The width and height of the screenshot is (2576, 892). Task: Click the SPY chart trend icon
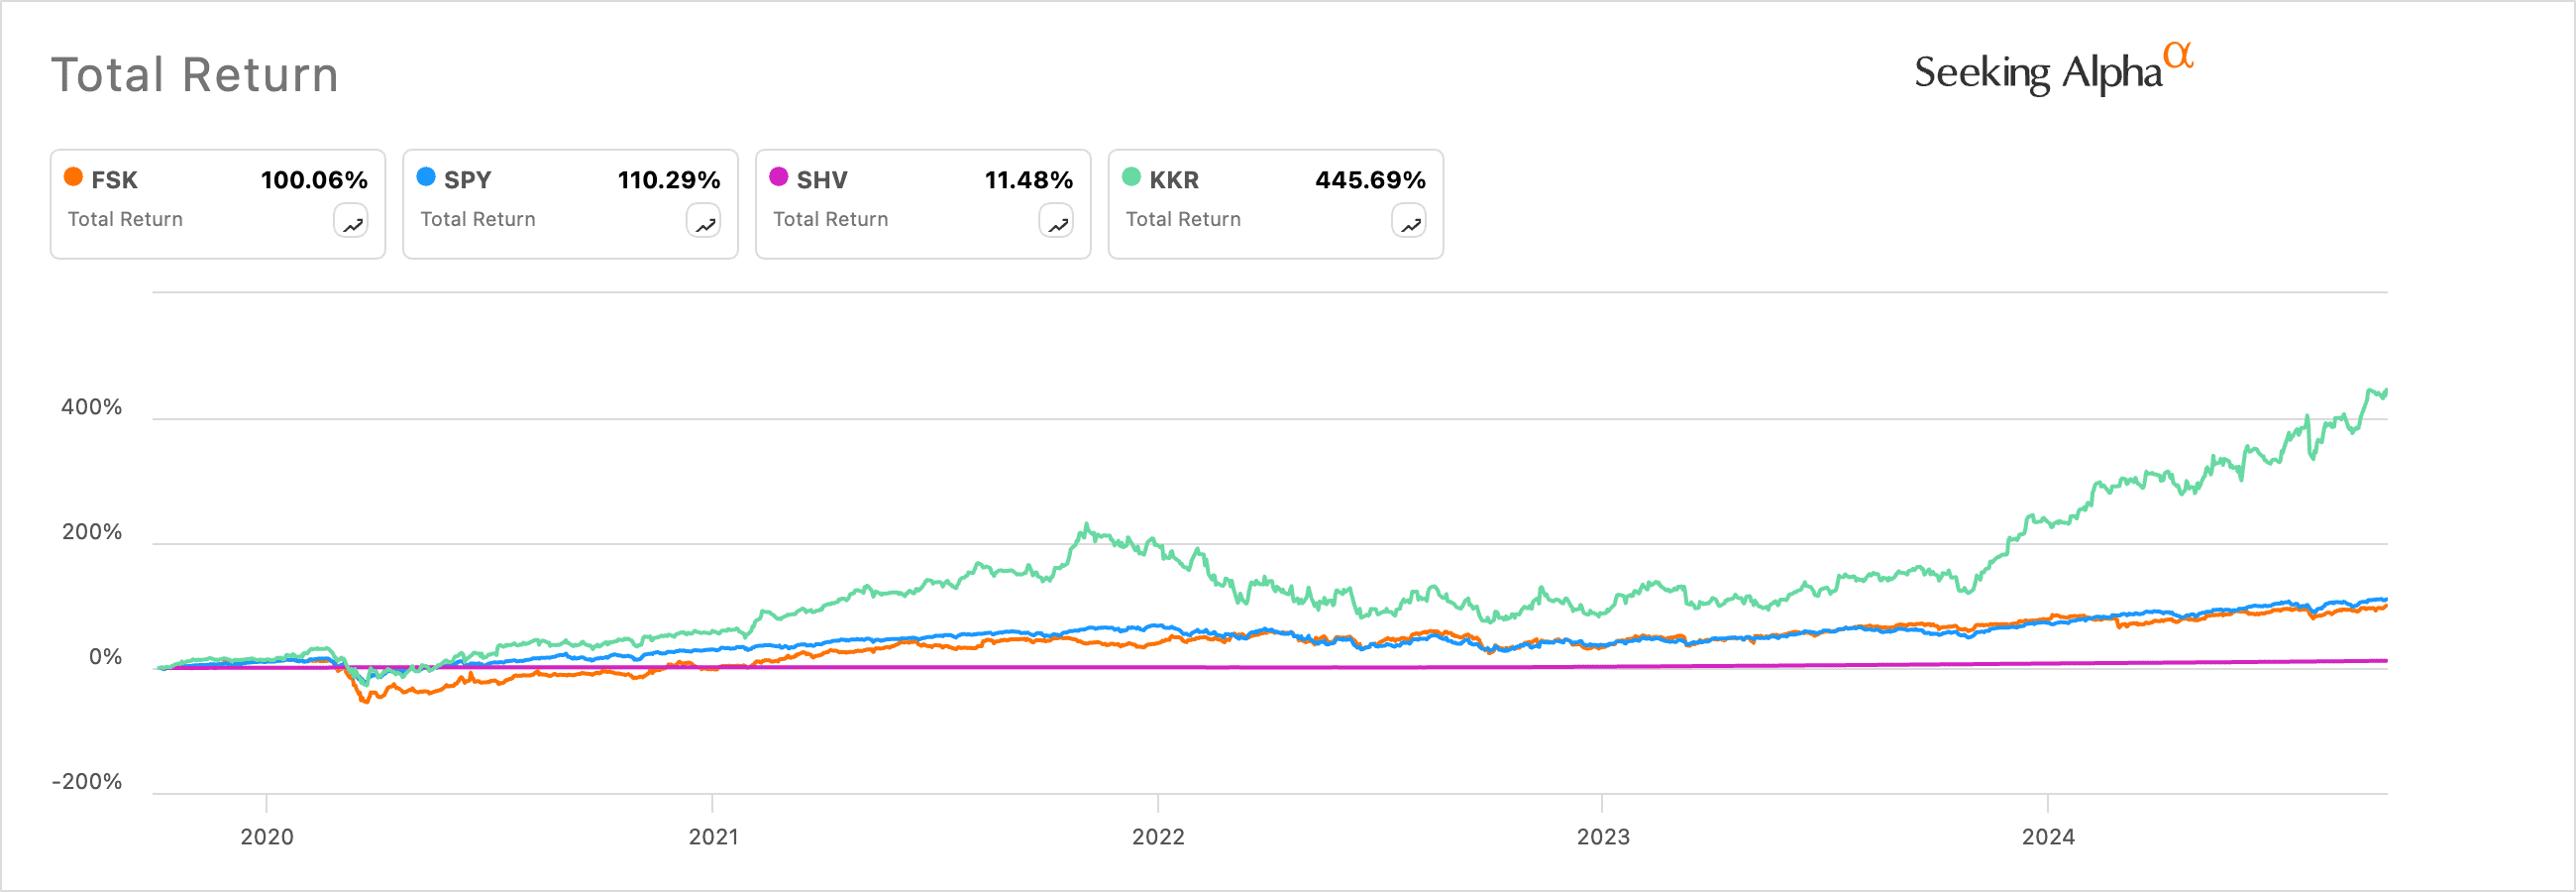pyautogui.click(x=704, y=221)
